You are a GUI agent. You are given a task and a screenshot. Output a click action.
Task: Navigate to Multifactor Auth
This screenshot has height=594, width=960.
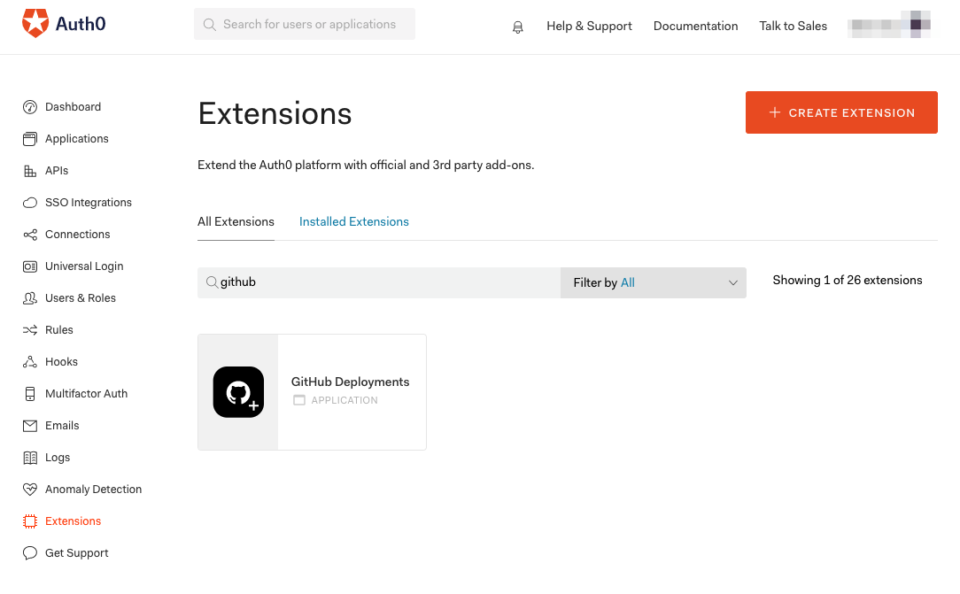(85, 393)
